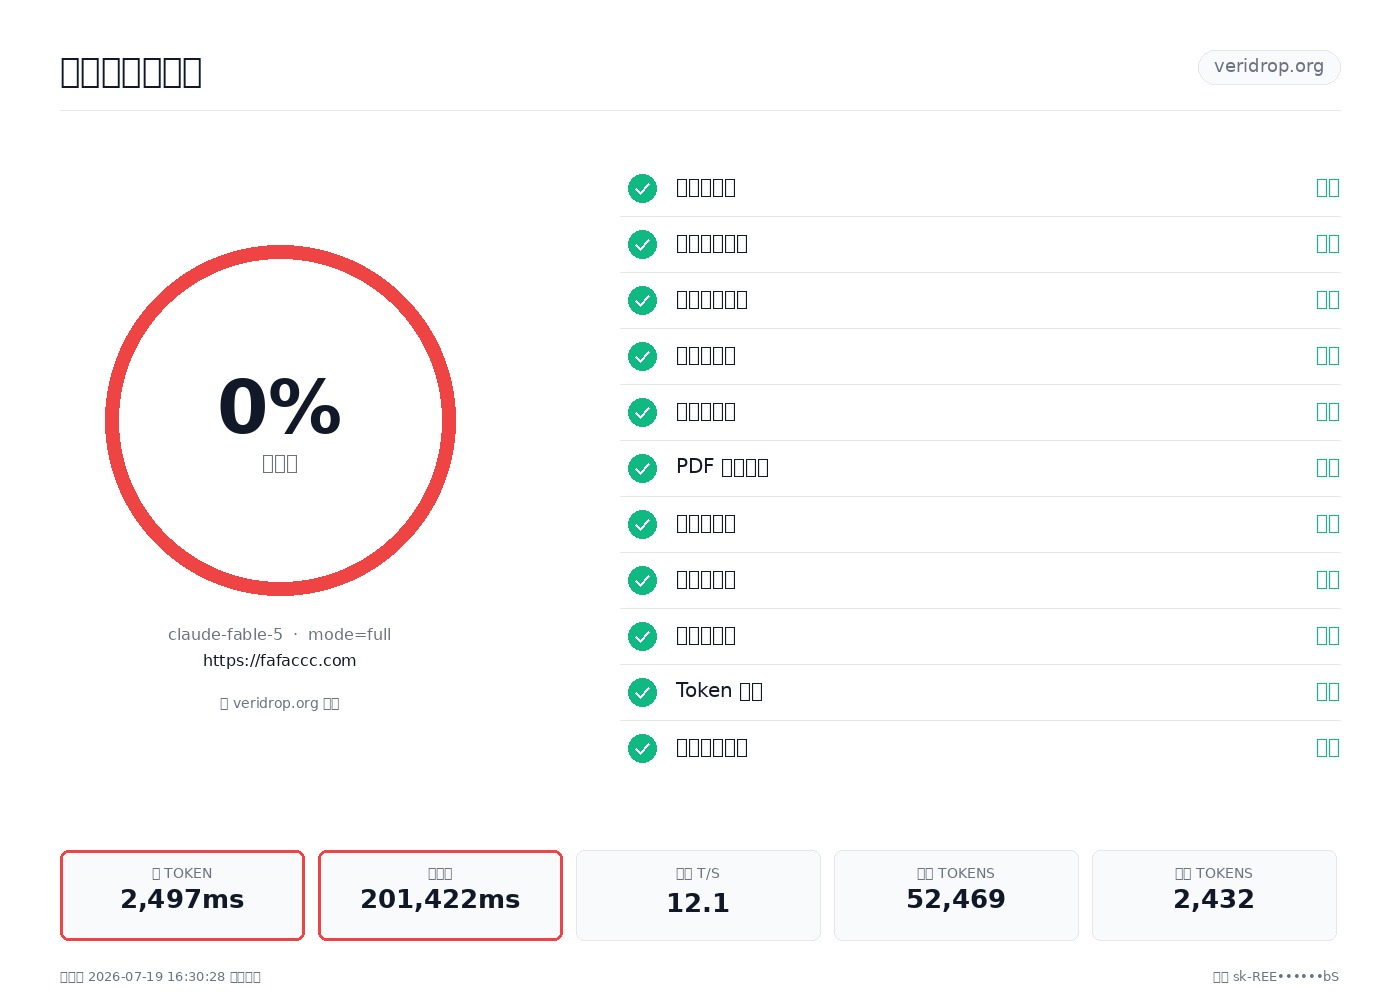Open the veridrop.org badge in the header
1400x1000 pixels.
(1269, 67)
